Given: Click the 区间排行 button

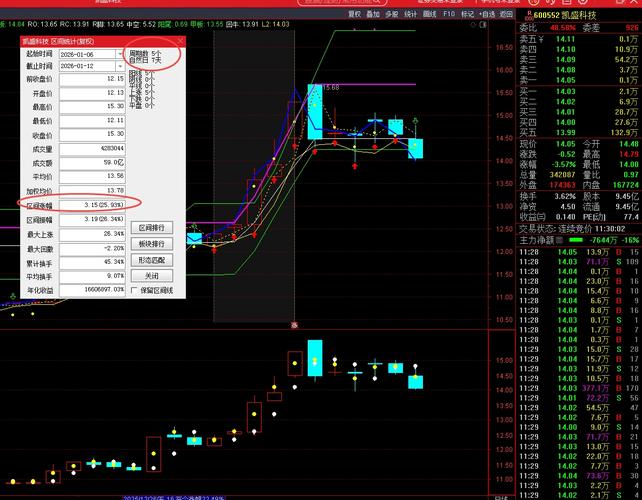Looking at the screenshot, I should (x=151, y=228).
